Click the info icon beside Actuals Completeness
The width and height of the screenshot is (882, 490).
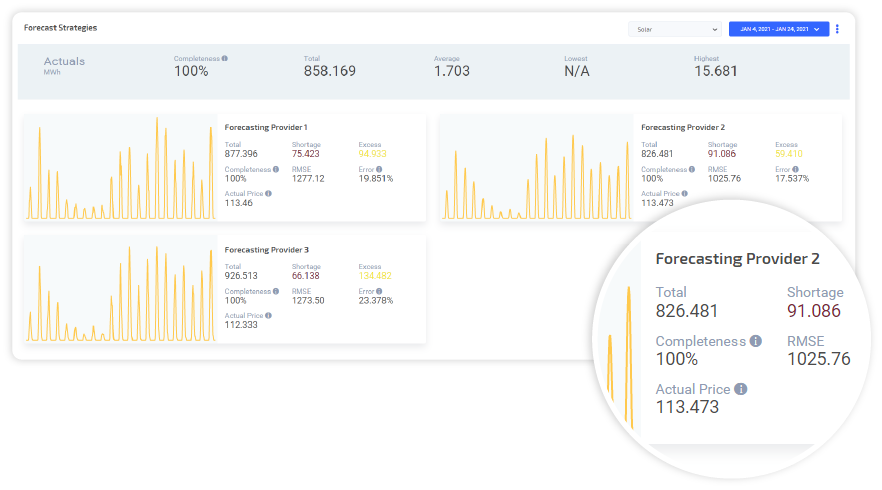(x=225, y=59)
